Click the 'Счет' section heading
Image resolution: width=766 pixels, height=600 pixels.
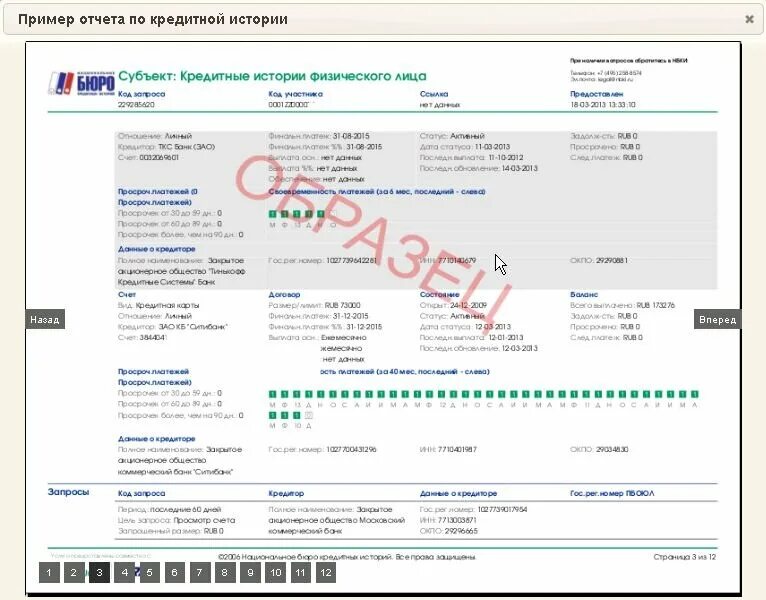pos(127,295)
